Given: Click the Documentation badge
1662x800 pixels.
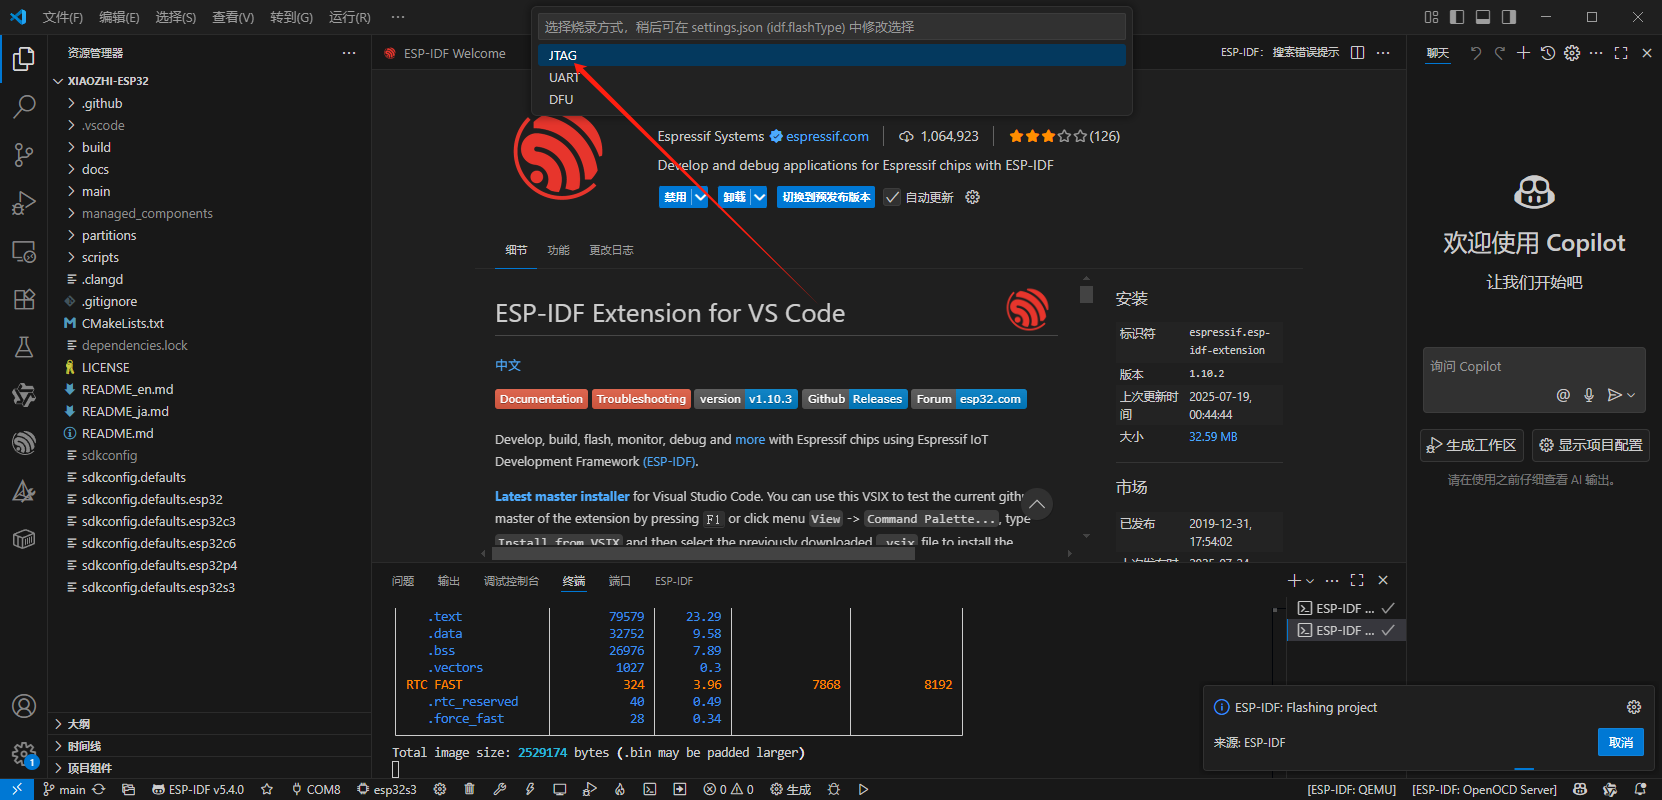Looking at the screenshot, I should [x=541, y=399].
